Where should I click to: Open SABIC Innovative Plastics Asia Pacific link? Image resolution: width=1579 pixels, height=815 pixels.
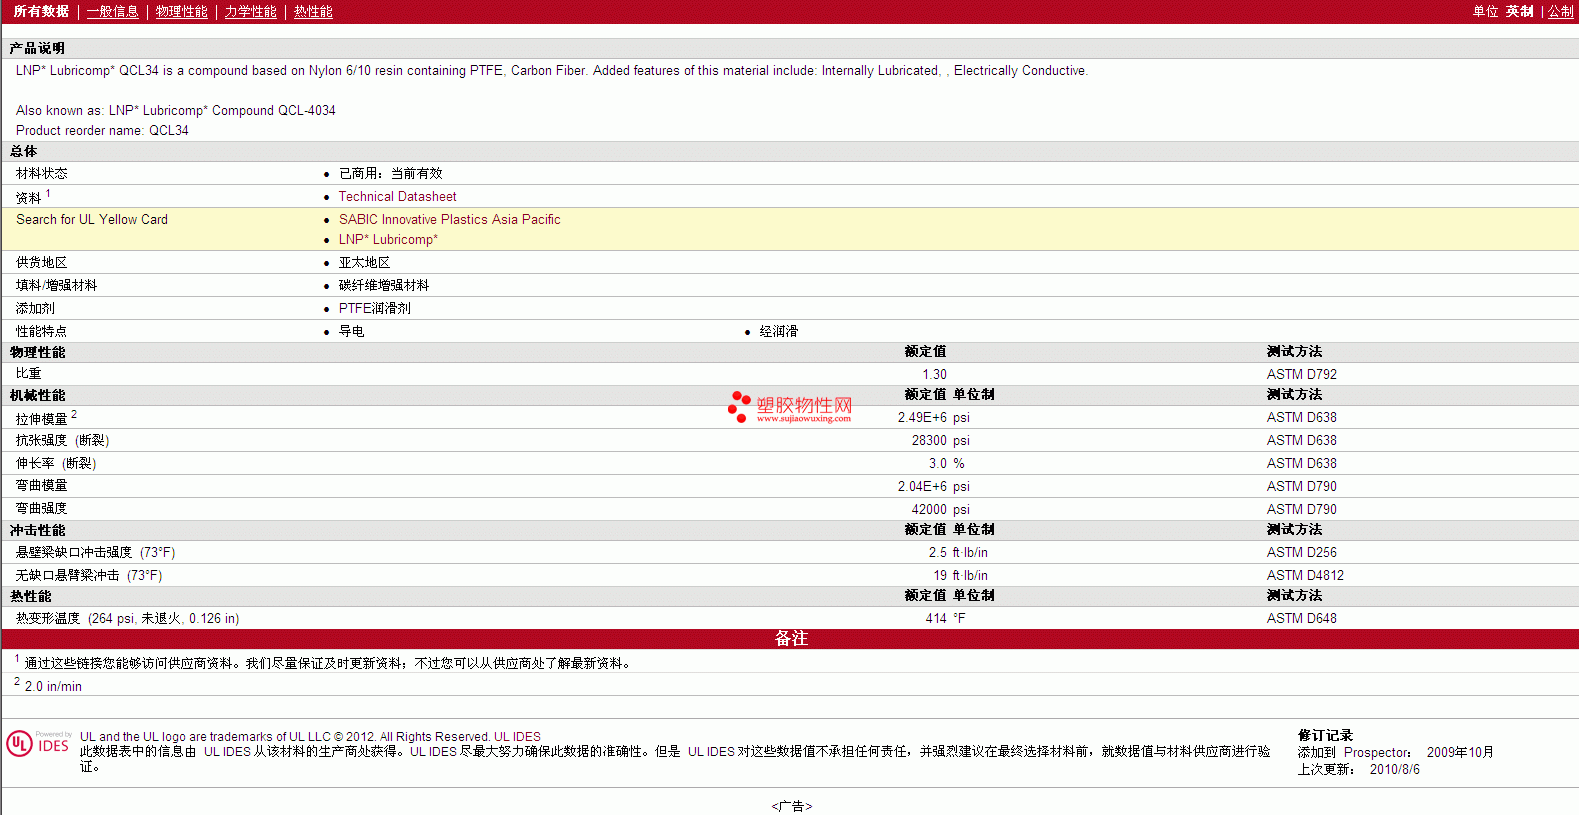pyautogui.click(x=449, y=220)
